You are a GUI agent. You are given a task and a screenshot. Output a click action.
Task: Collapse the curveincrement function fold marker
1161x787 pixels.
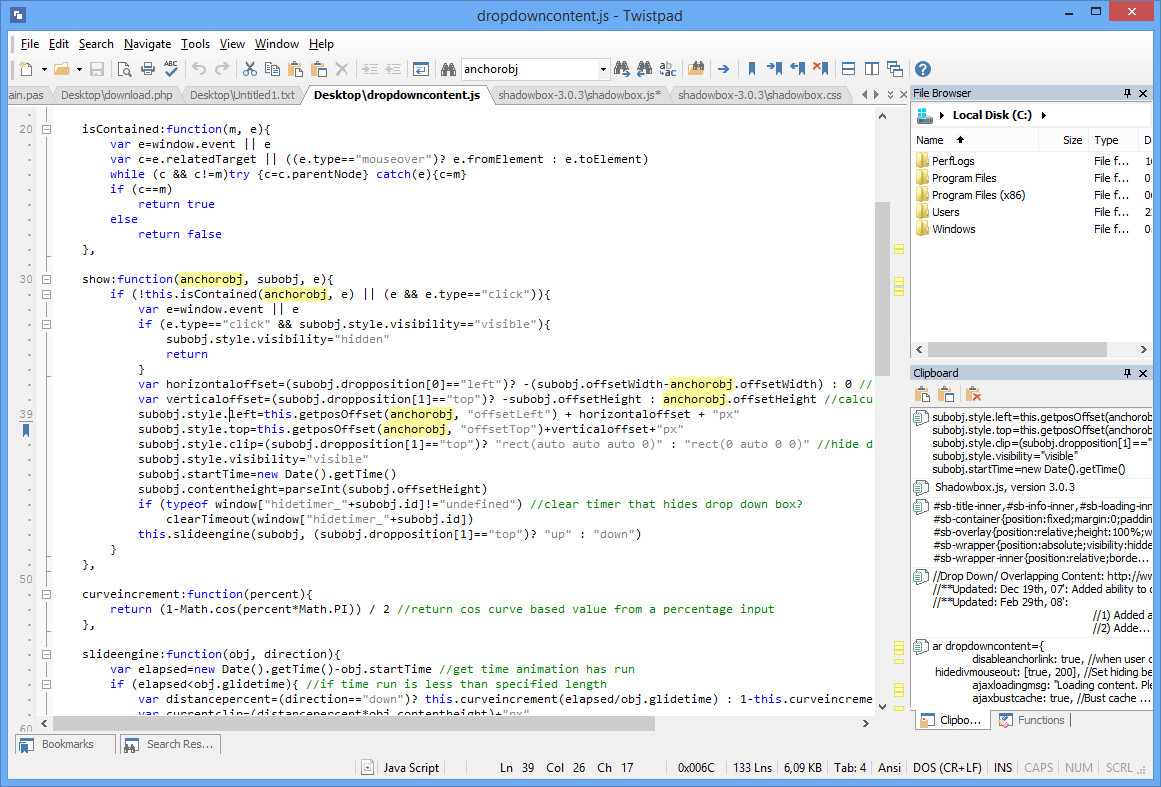pos(47,594)
